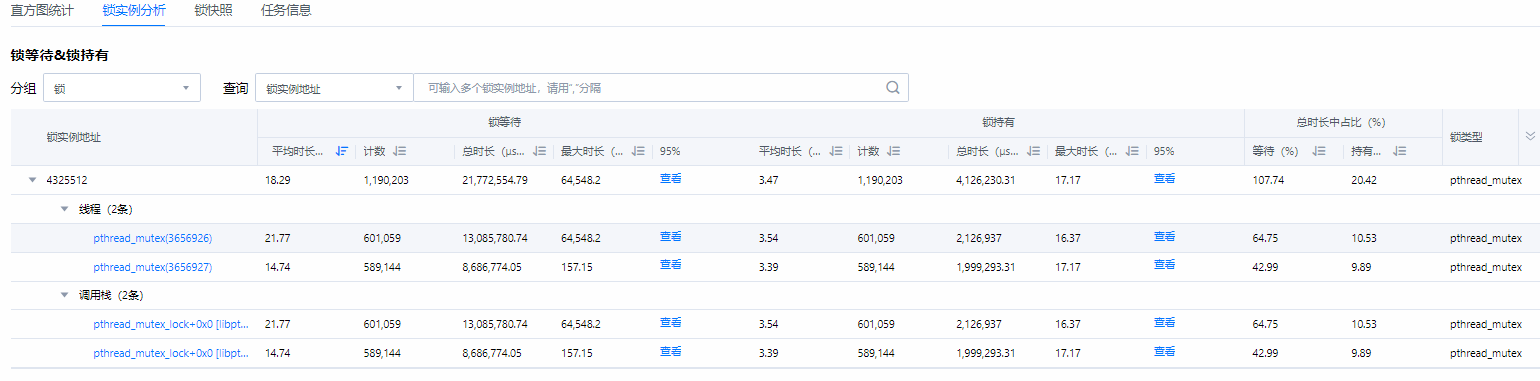Sort lock-wait total duration column
1540x381 pixels.
point(540,151)
